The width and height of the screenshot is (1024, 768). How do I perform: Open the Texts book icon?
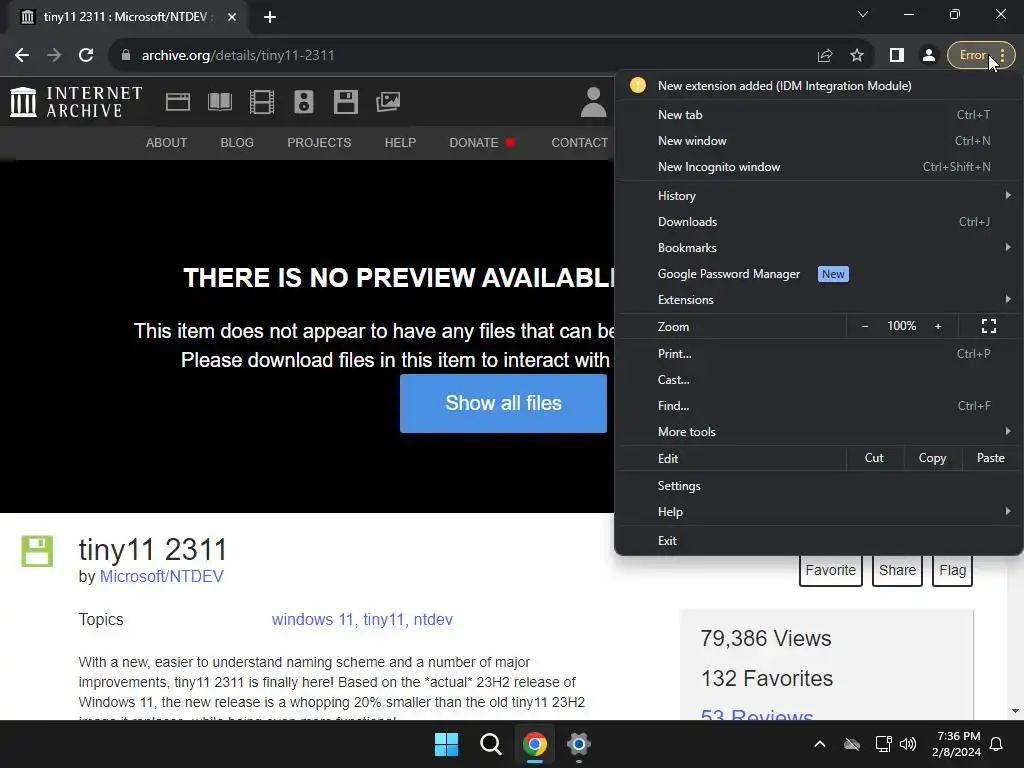click(219, 102)
